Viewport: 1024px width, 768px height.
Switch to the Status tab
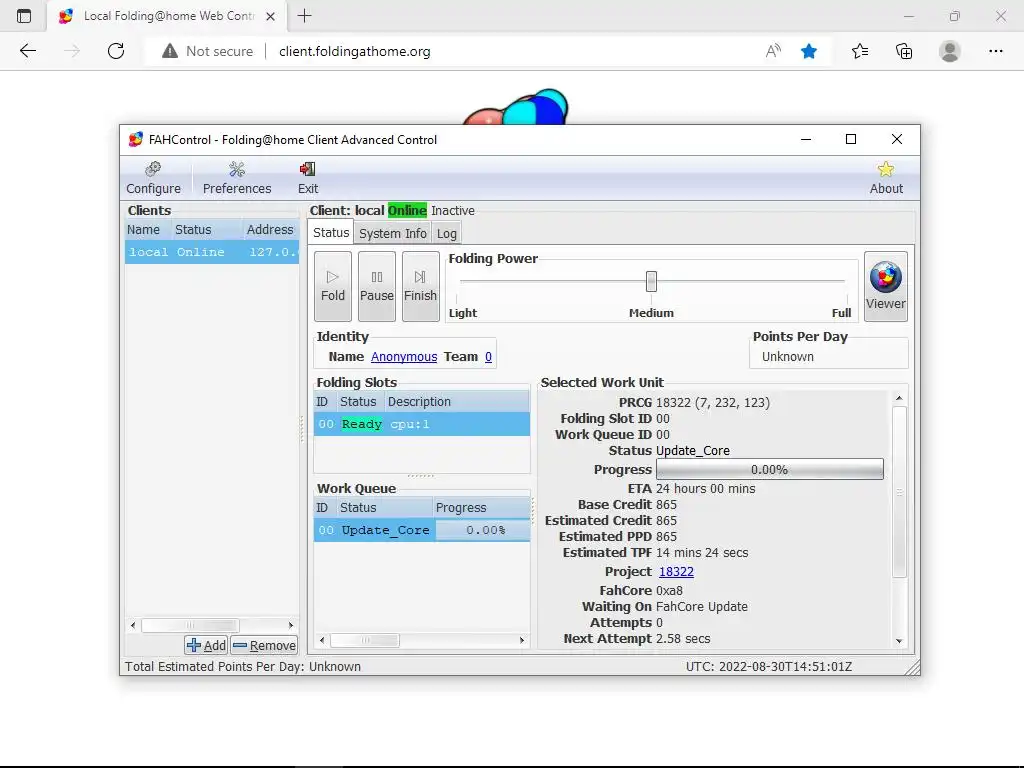click(331, 232)
